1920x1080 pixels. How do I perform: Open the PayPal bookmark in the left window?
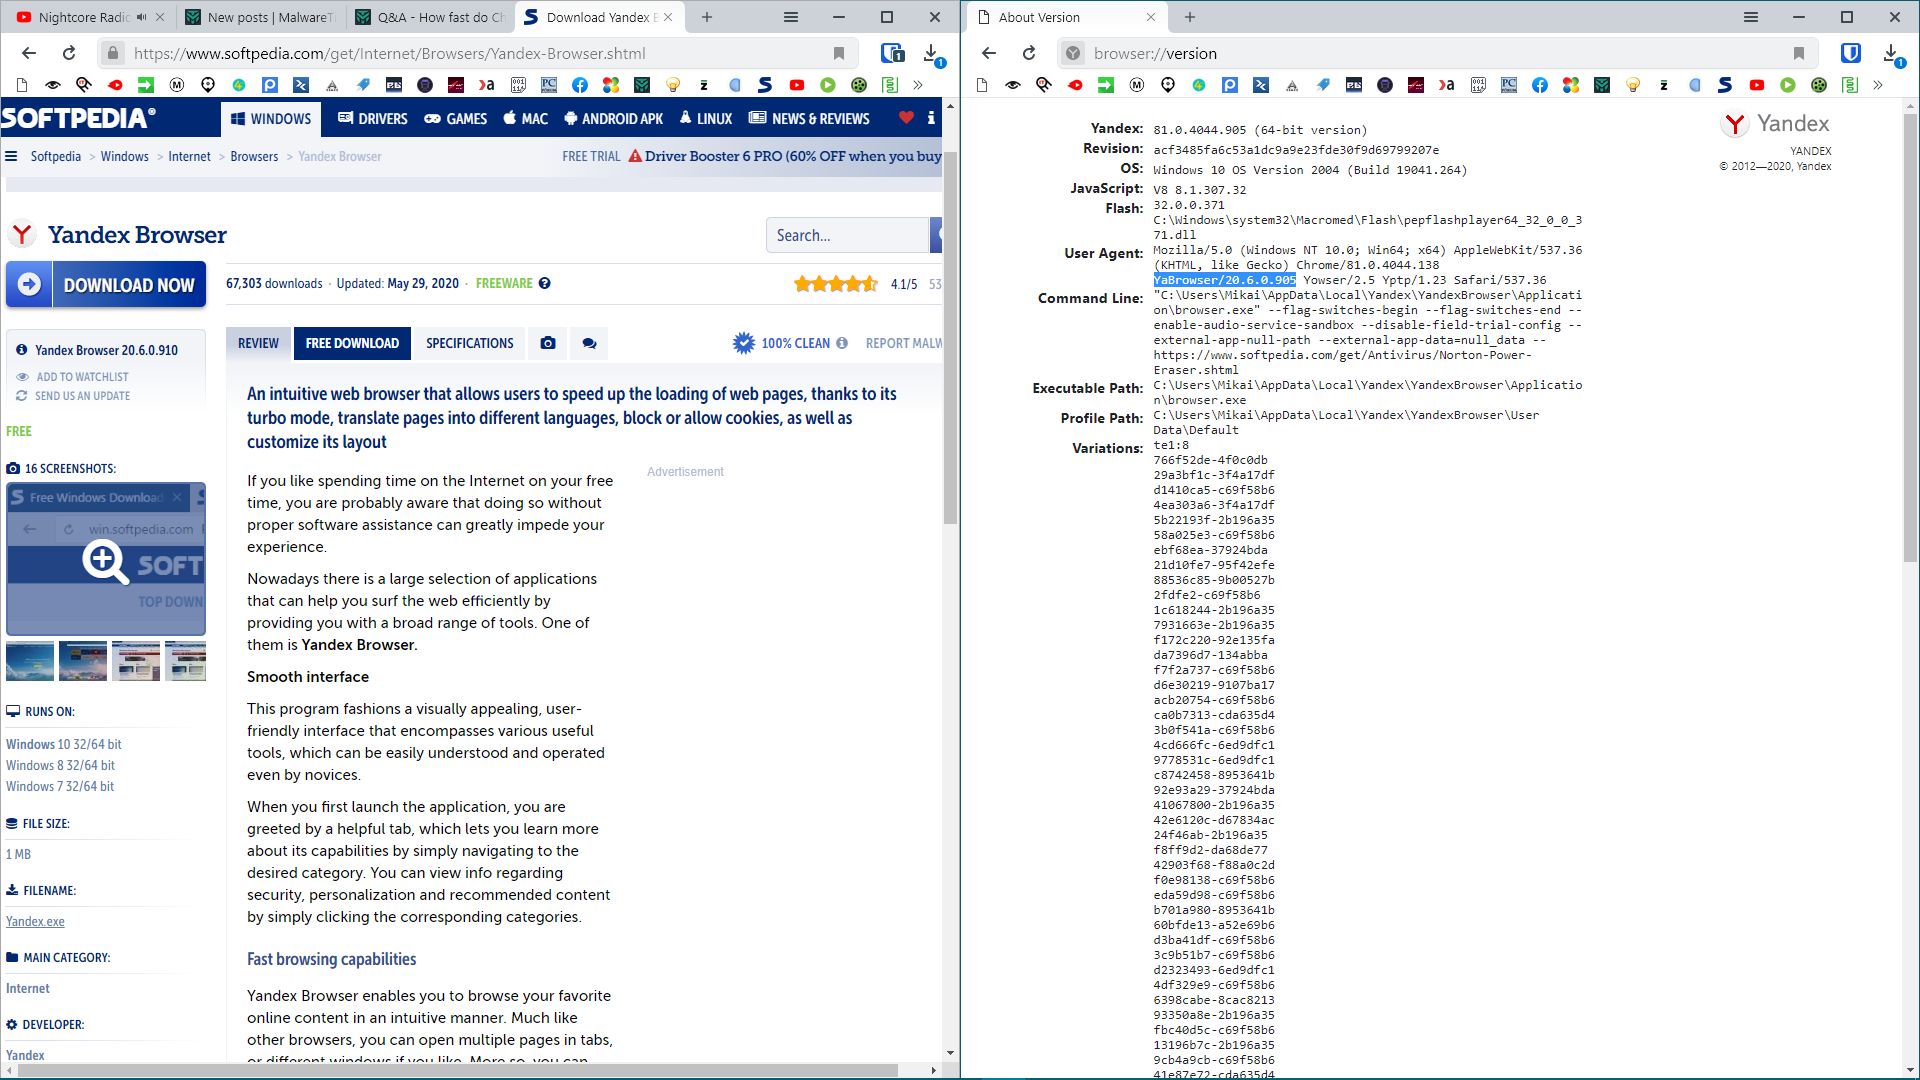[270, 85]
